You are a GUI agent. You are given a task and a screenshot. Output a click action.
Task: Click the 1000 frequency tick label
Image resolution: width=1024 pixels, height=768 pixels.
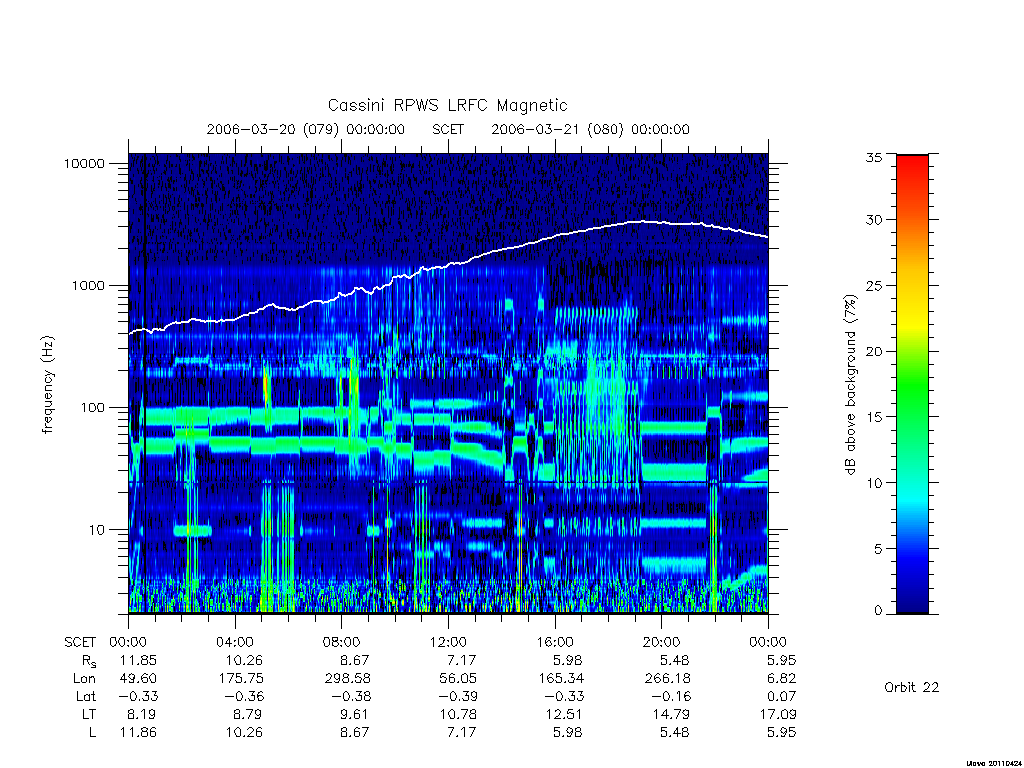point(88,285)
